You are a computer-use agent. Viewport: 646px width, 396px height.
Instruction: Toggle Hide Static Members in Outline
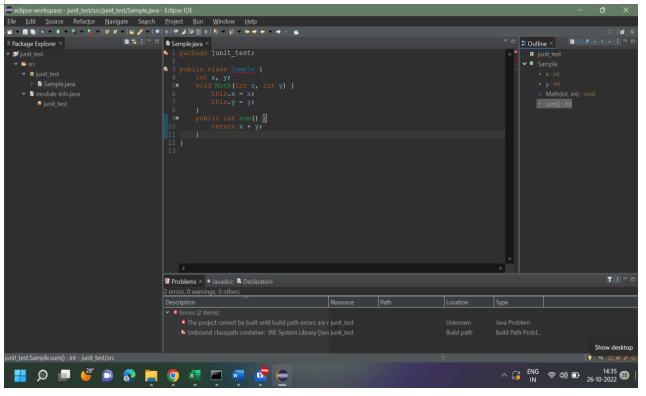click(x=595, y=41)
